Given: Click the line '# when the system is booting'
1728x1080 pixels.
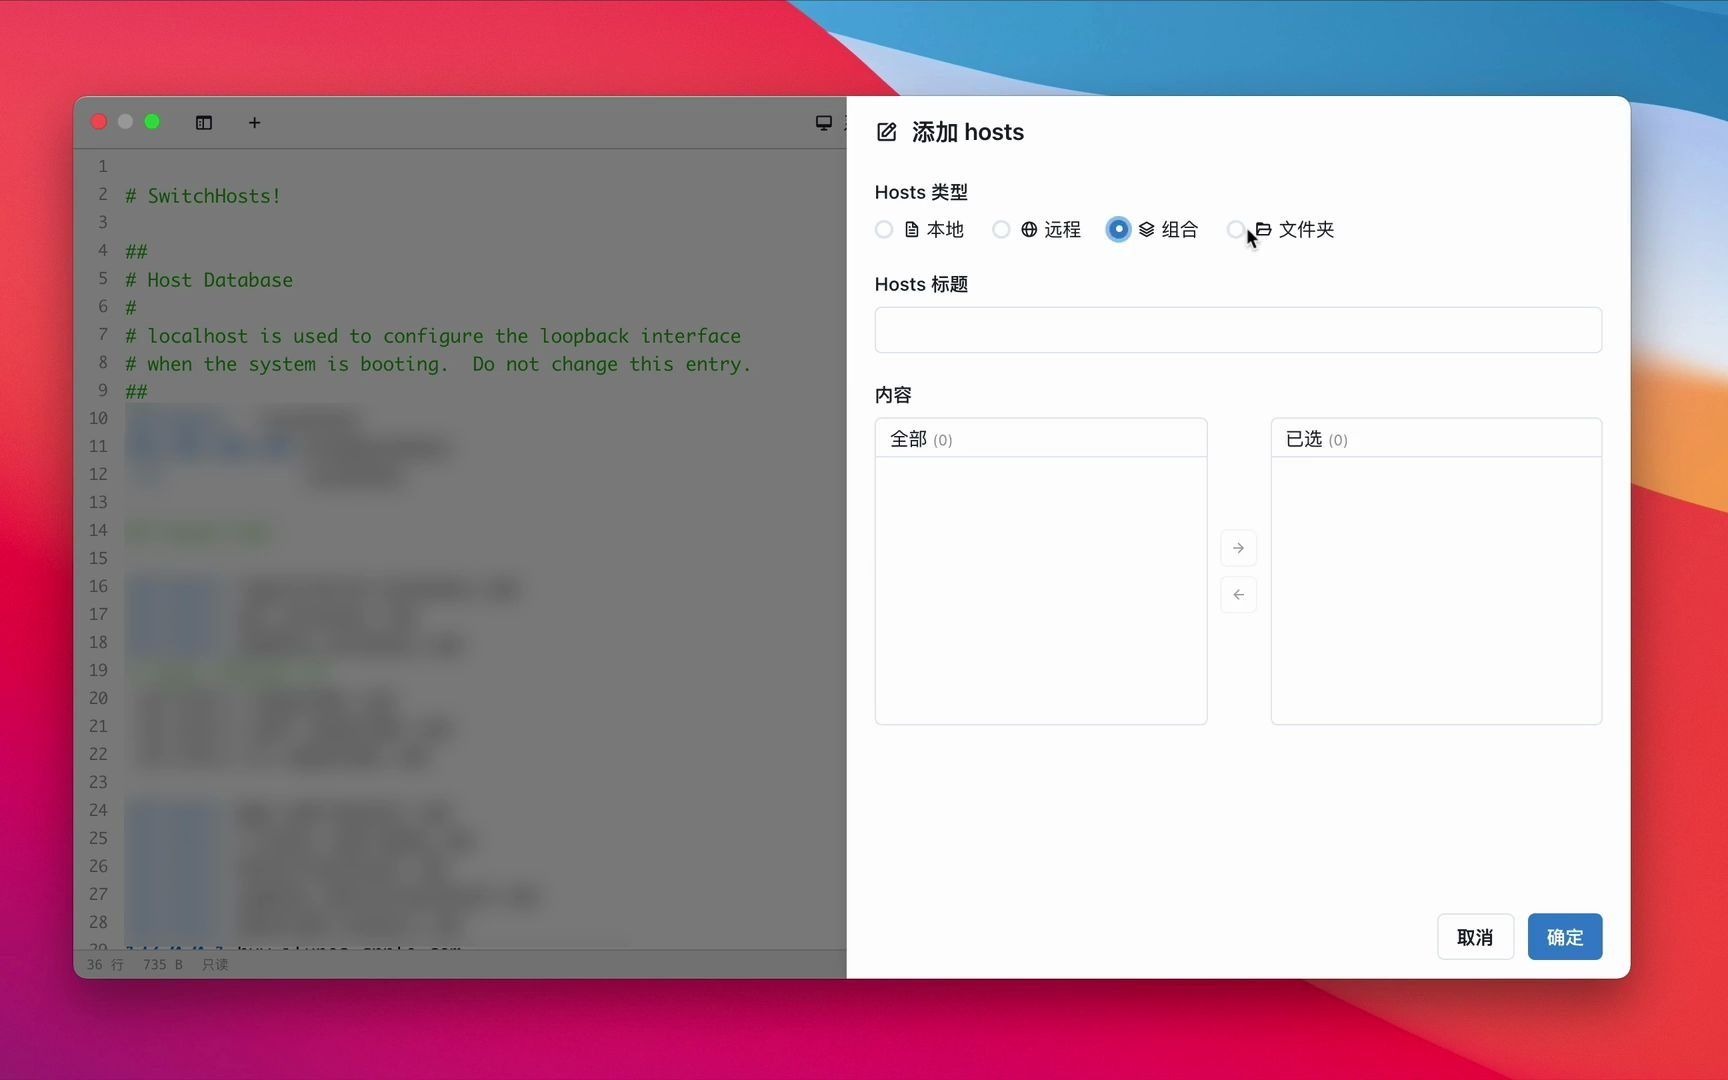Looking at the screenshot, I should [438, 364].
